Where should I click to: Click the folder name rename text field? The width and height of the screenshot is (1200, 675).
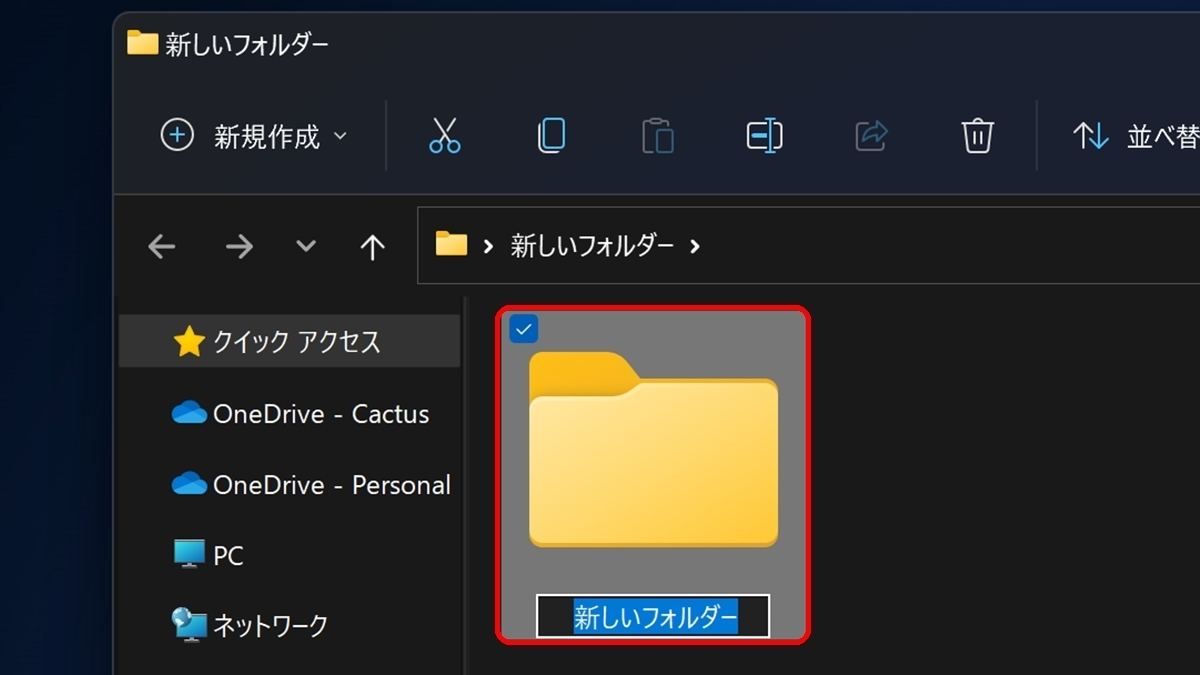pyautogui.click(x=653, y=617)
